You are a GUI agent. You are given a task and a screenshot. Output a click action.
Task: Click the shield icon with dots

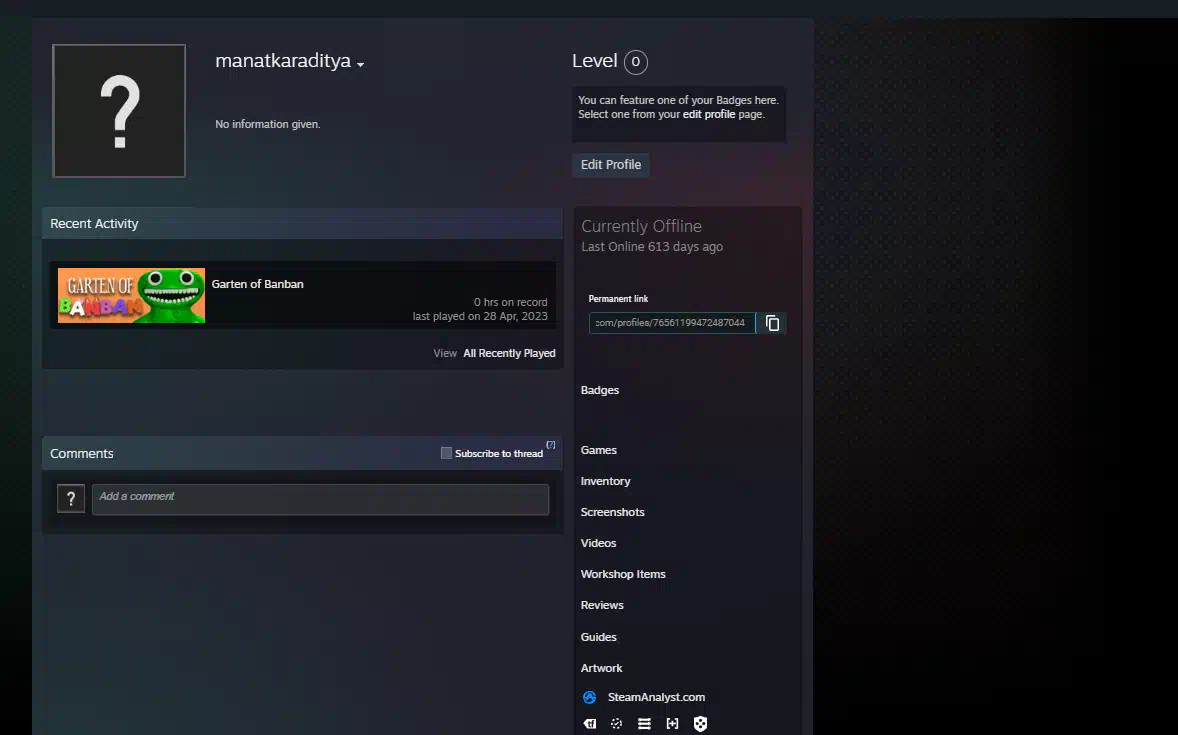point(700,724)
